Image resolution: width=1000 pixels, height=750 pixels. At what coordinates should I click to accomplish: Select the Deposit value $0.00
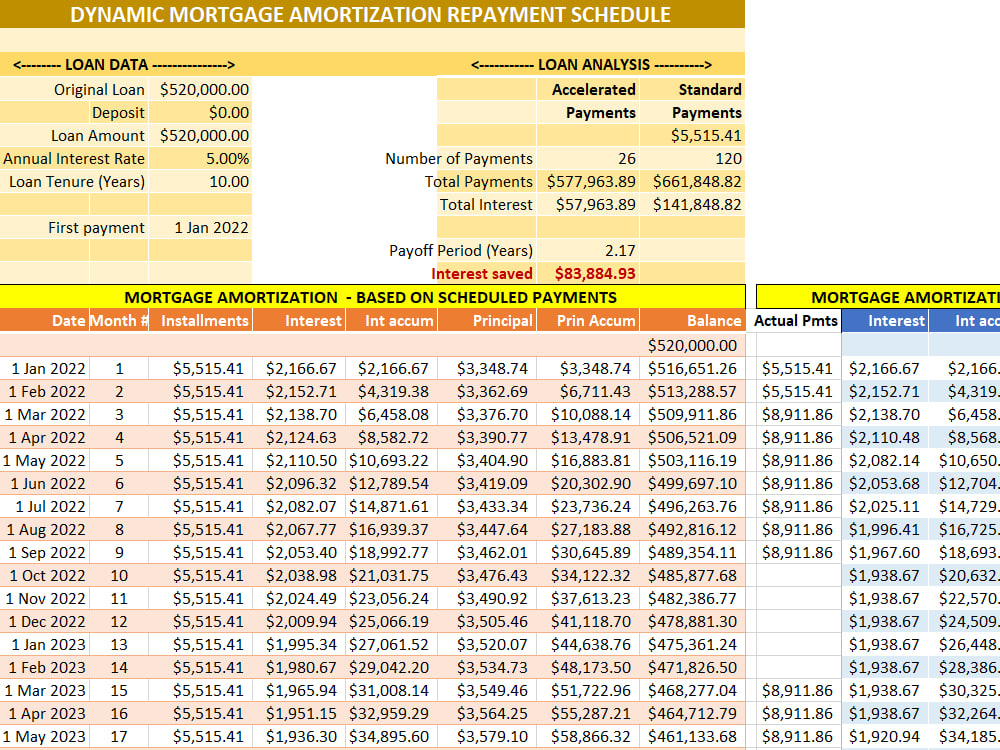(x=200, y=112)
